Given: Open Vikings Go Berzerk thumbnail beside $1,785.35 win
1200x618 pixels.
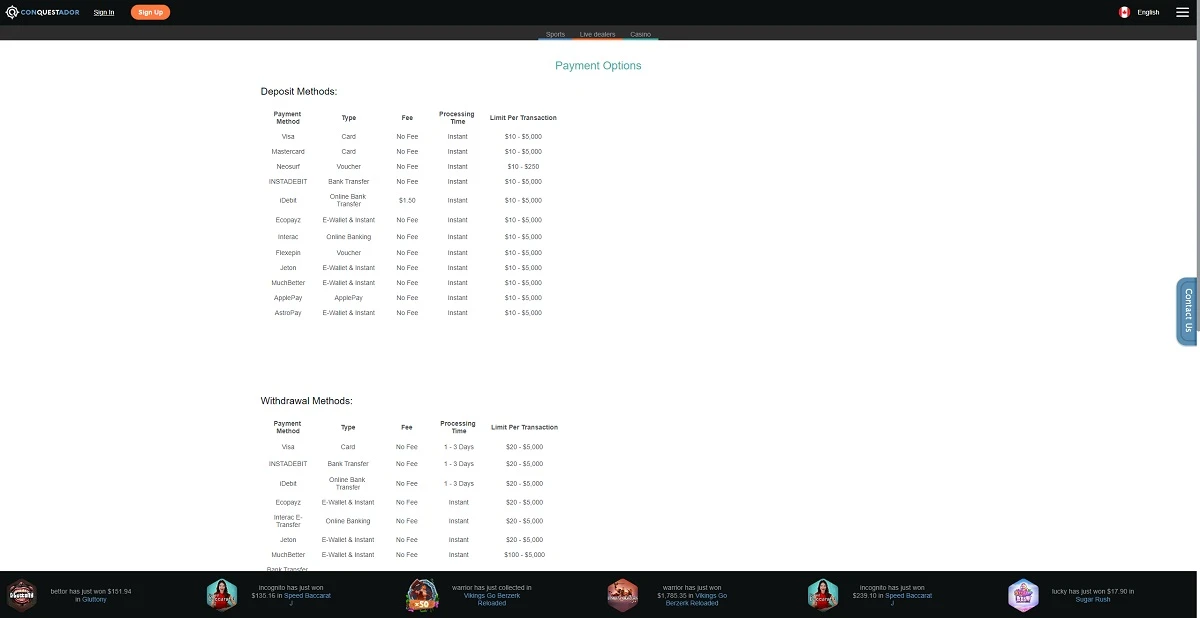Looking at the screenshot, I should click(622, 595).
